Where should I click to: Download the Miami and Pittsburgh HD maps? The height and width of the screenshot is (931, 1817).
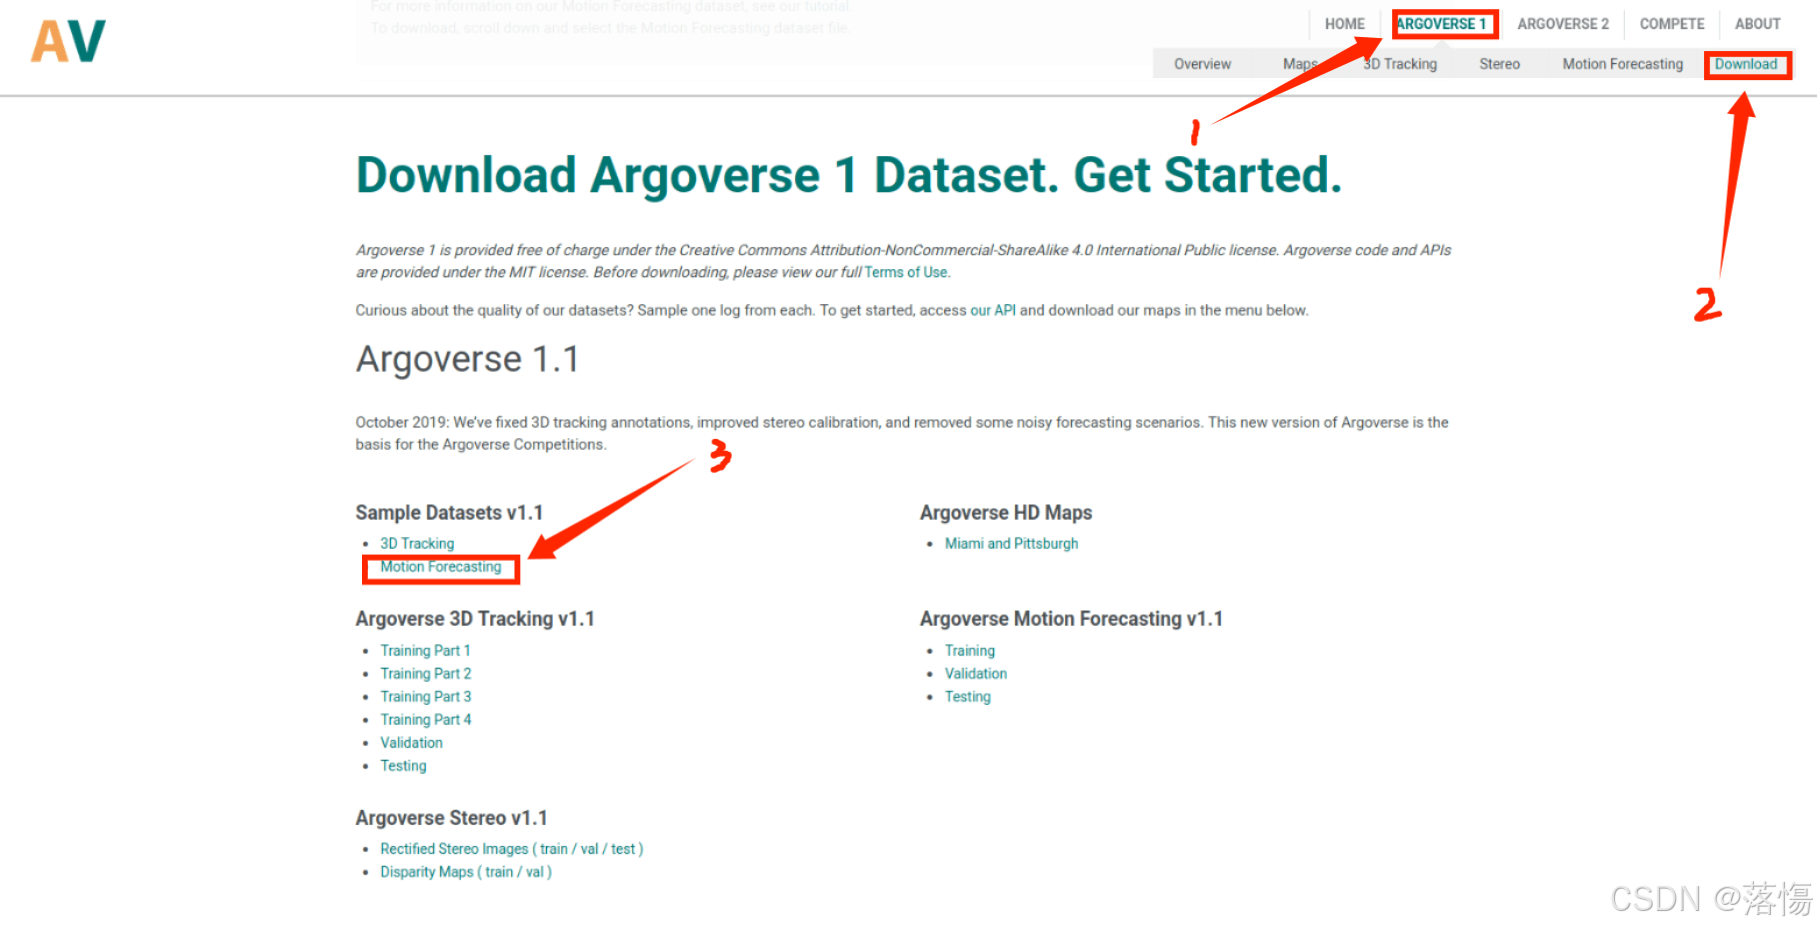[1011, 543]
